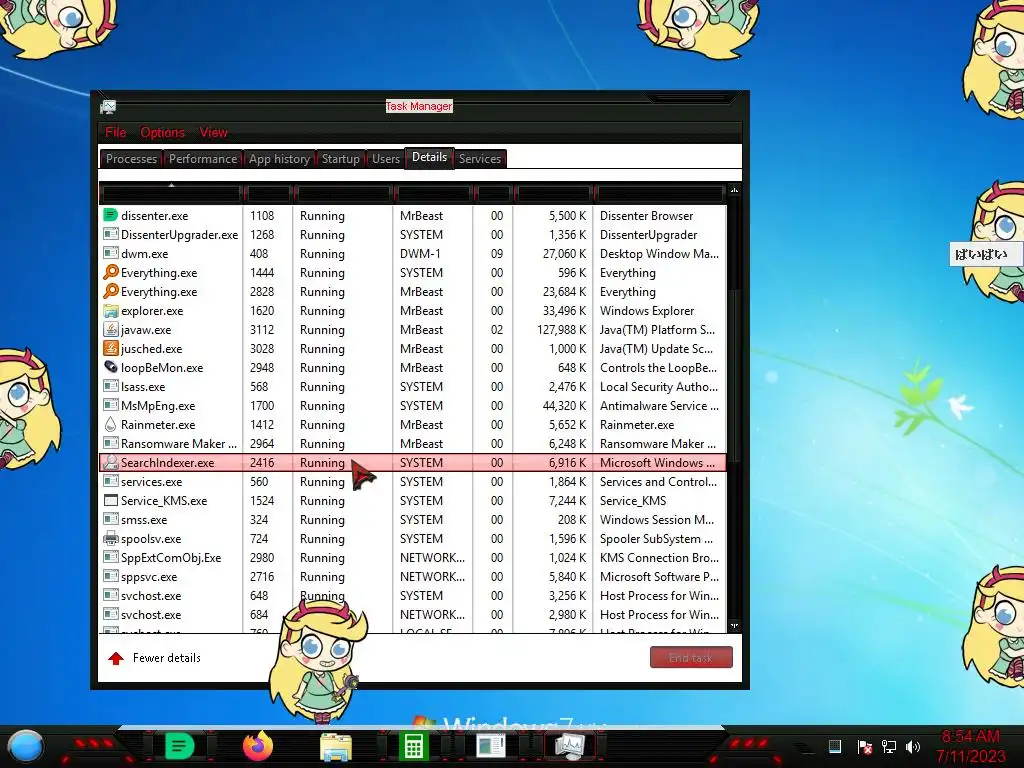Click the CPU value 09 for dwm.exe
The height and width of the screenshot is (768, 1024).
coord(496,253)
